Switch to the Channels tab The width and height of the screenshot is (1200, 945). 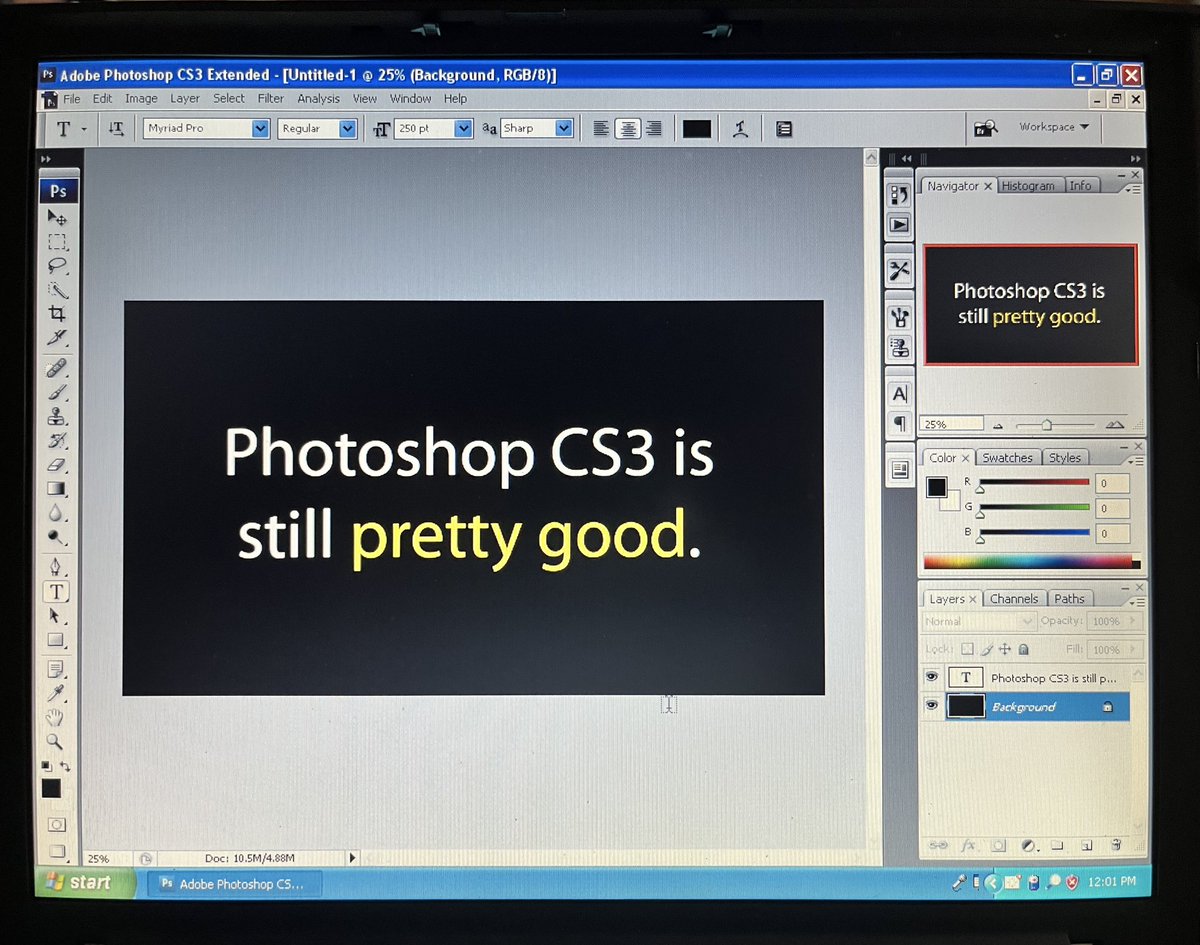[1014, 599]
